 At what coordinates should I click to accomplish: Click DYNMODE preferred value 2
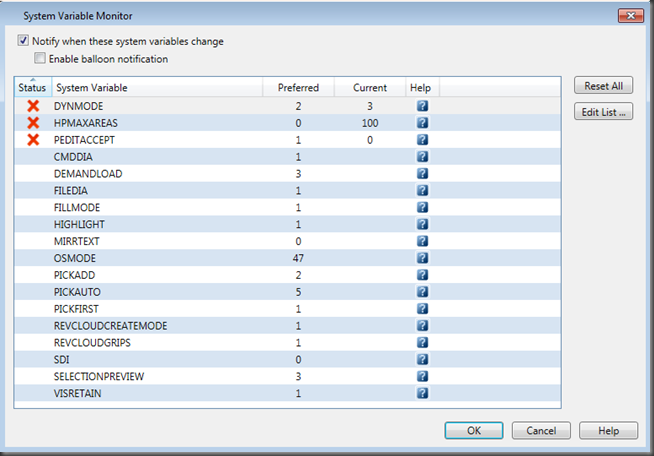(x=298, y=106)
